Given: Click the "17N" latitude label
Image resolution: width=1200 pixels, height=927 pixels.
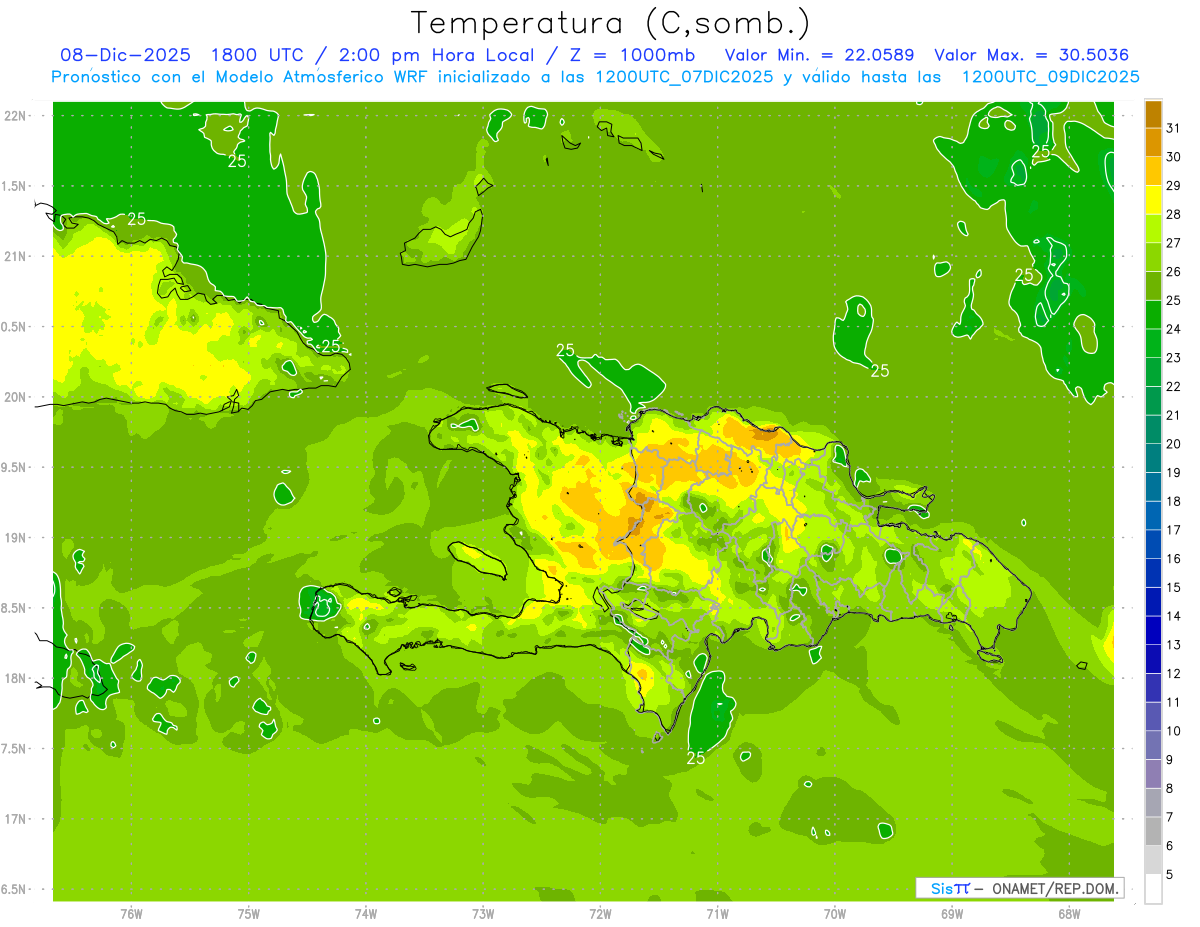Looking at the screenshot, I should click(x=16, y=819).
